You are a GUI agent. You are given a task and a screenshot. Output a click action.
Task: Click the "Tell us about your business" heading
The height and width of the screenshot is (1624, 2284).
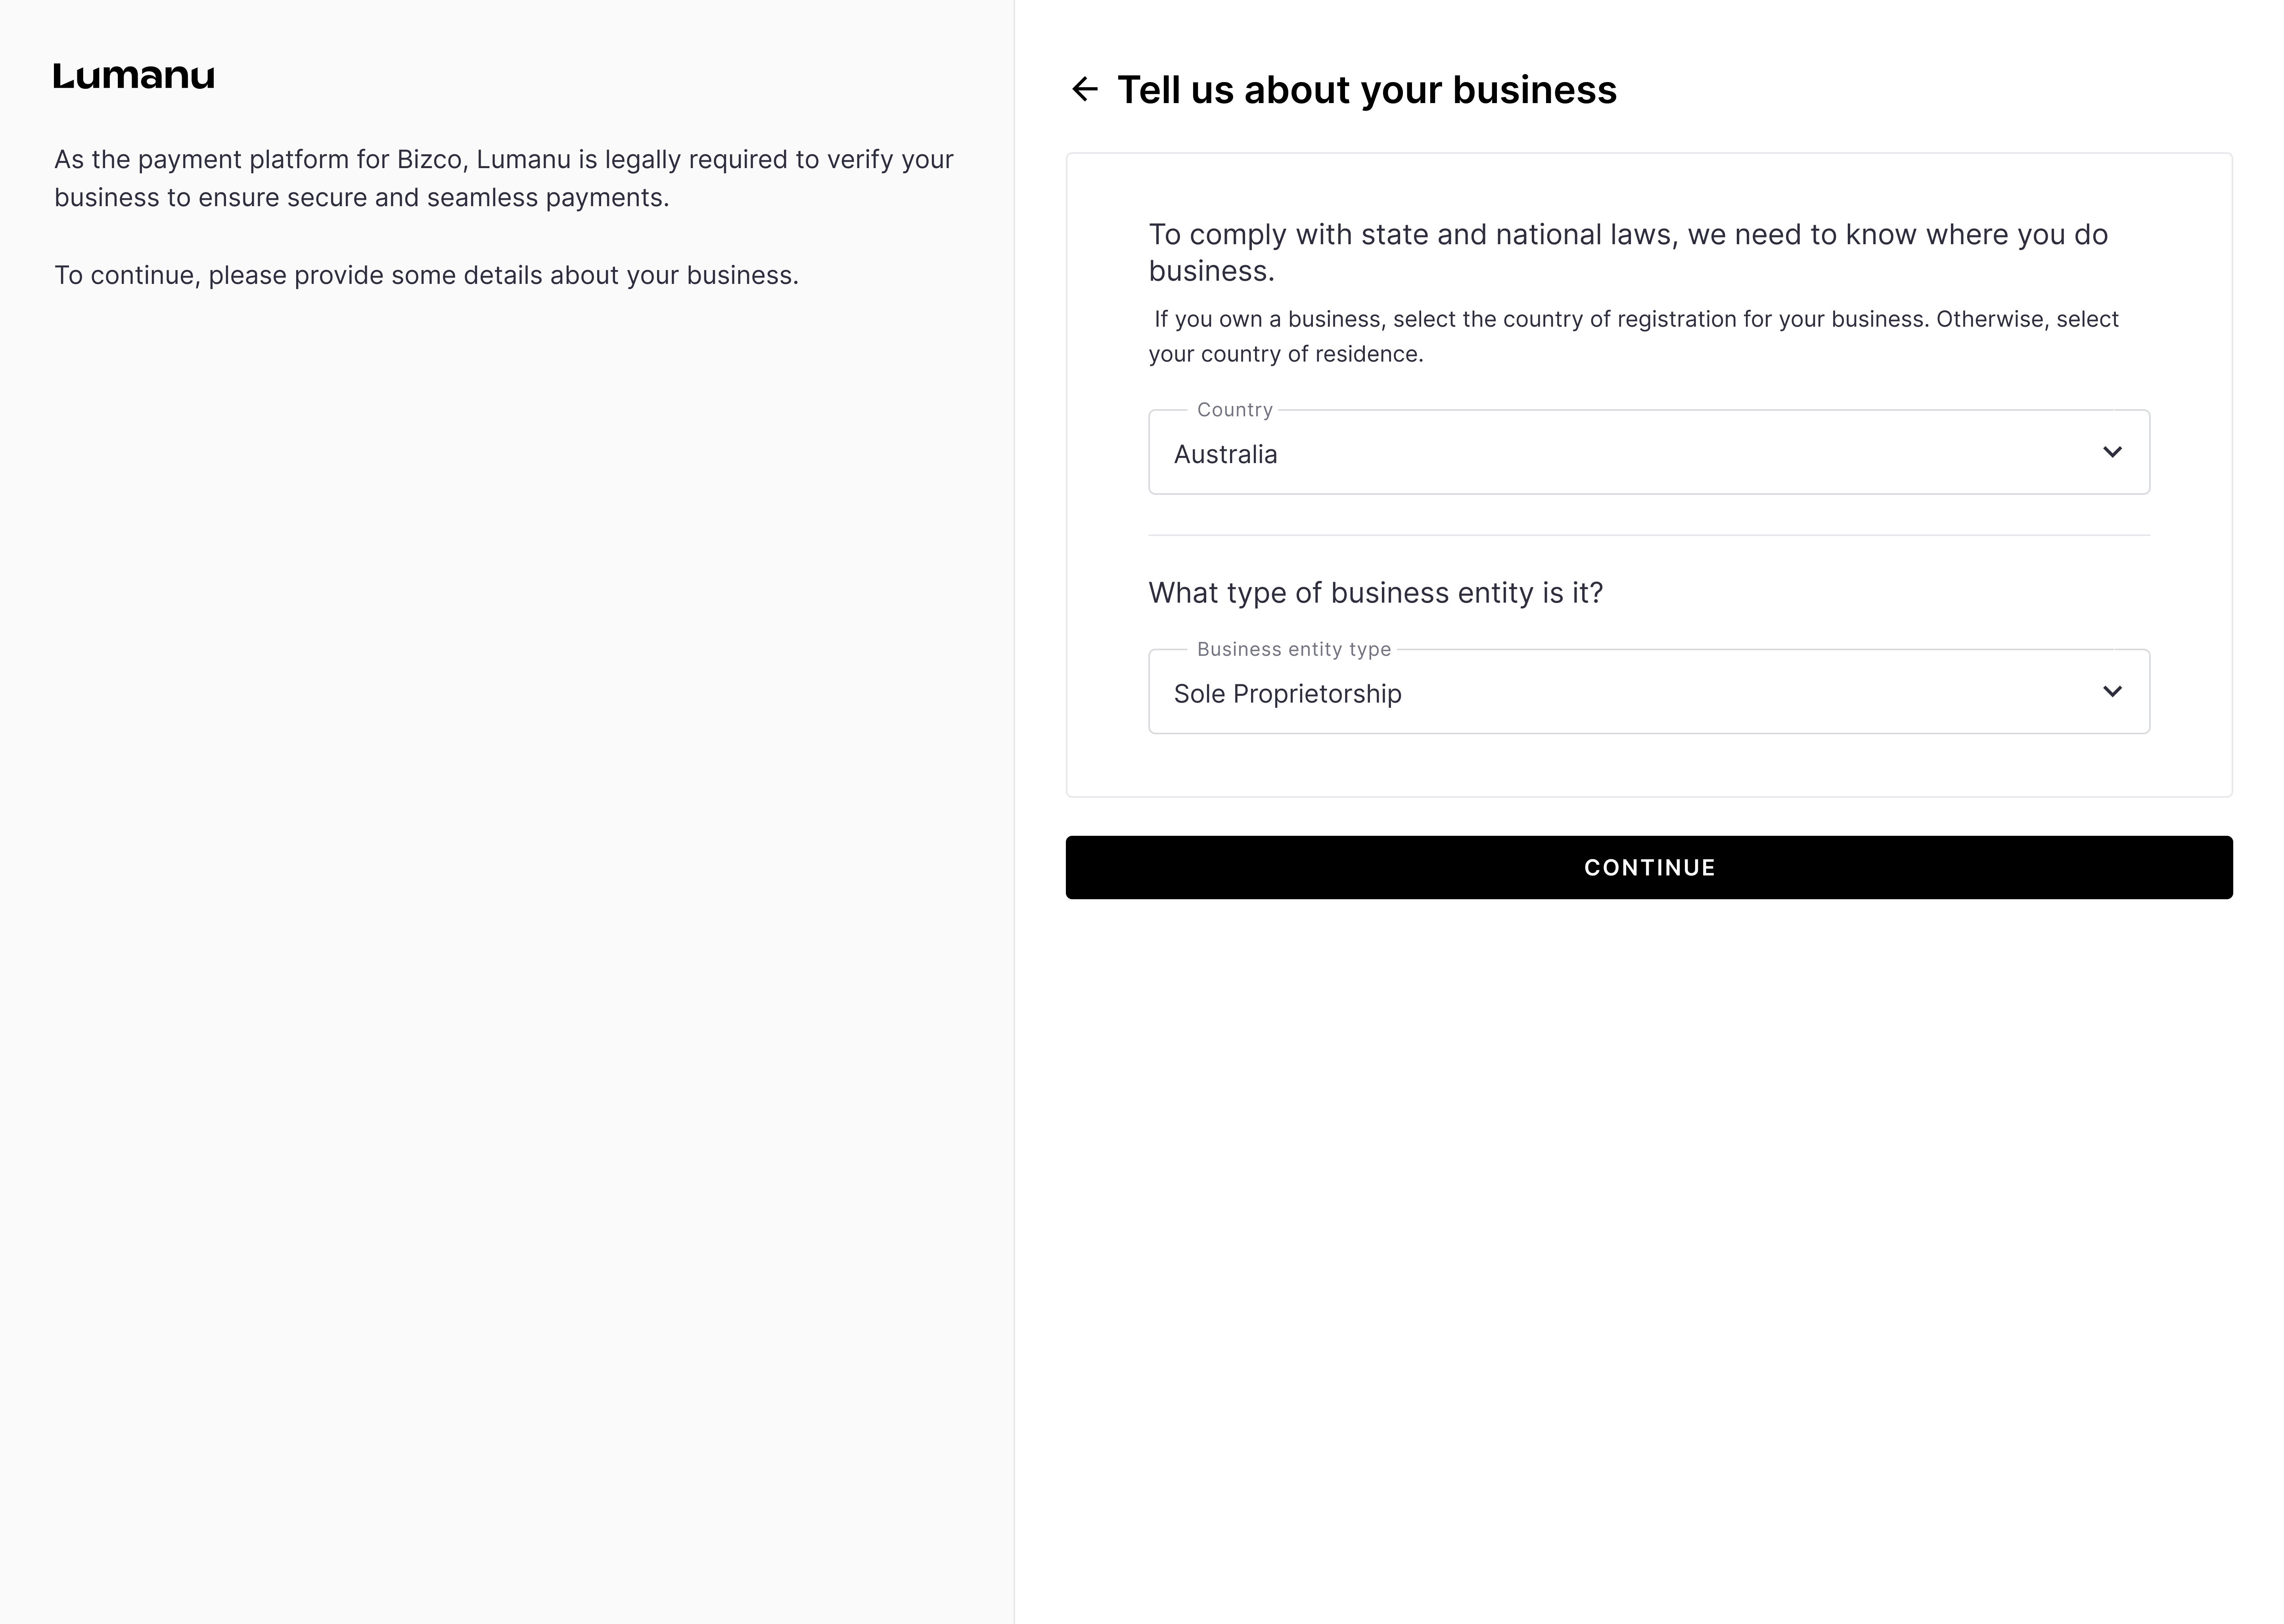click(x=1366, y=90)
